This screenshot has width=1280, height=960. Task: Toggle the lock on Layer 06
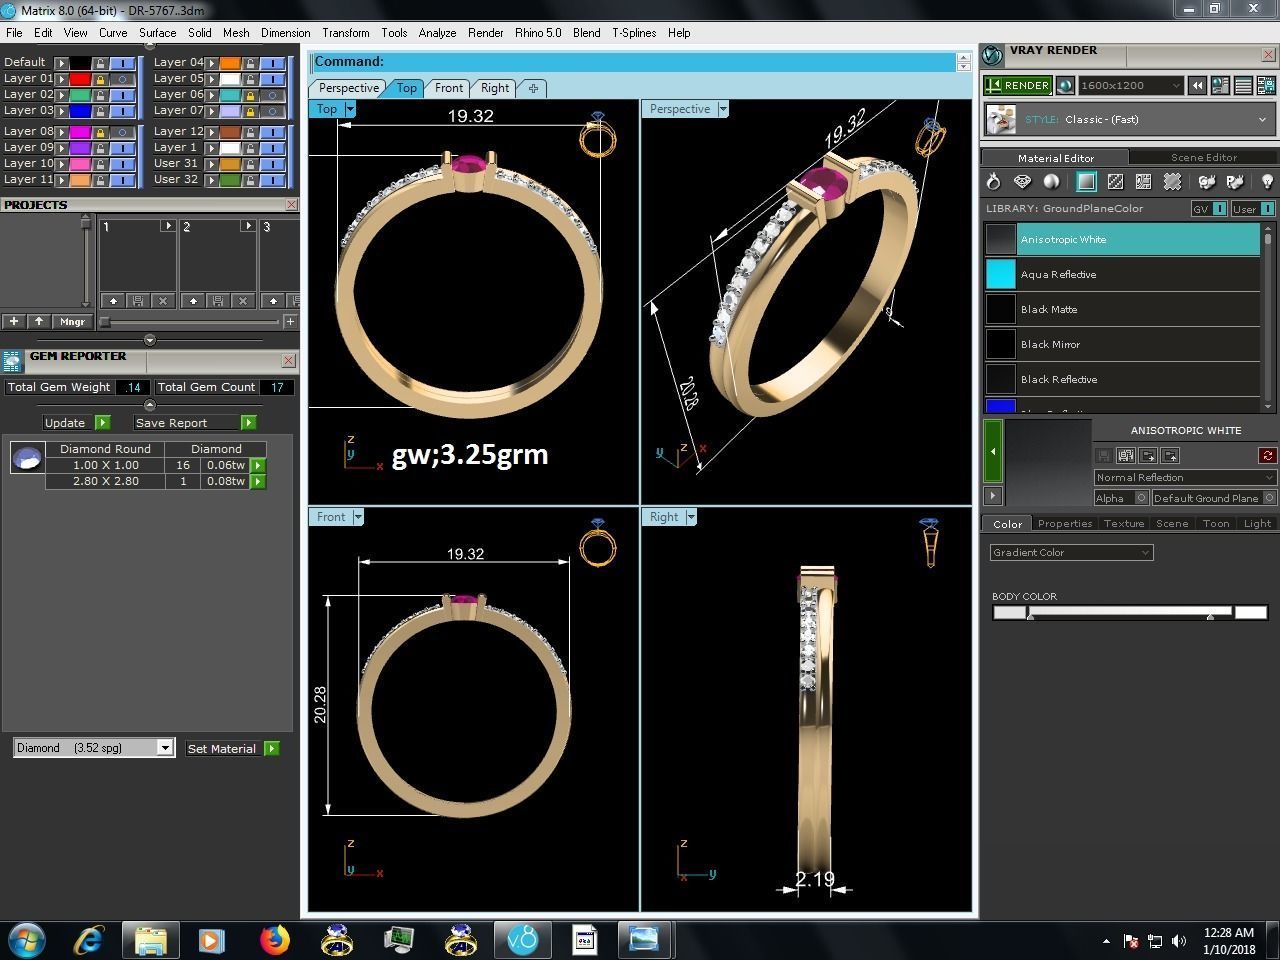250,95
